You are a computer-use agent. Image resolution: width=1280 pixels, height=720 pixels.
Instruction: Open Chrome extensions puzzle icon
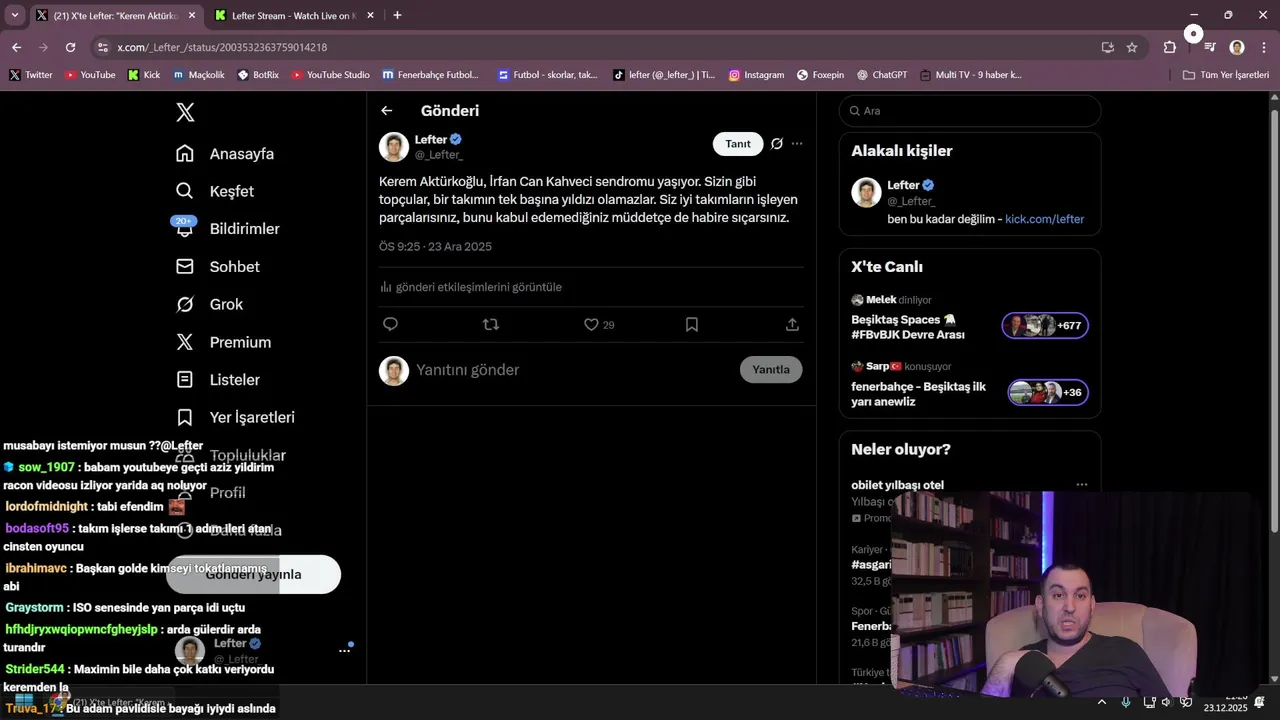pos(1169,47)
